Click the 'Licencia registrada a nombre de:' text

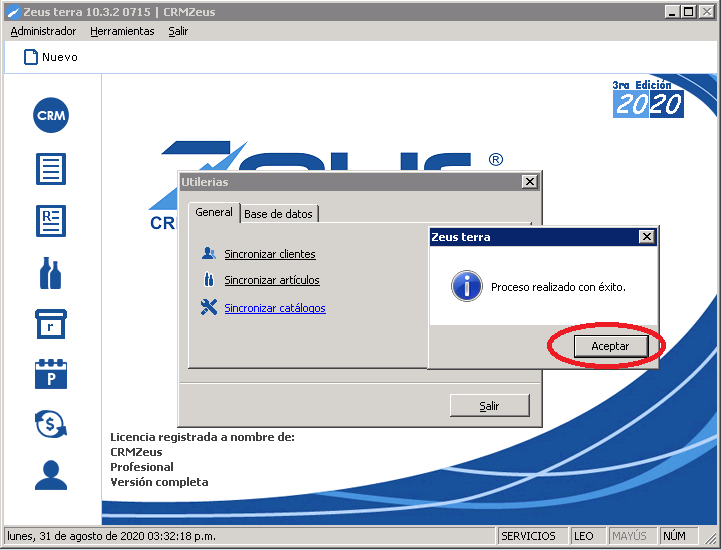202,437
